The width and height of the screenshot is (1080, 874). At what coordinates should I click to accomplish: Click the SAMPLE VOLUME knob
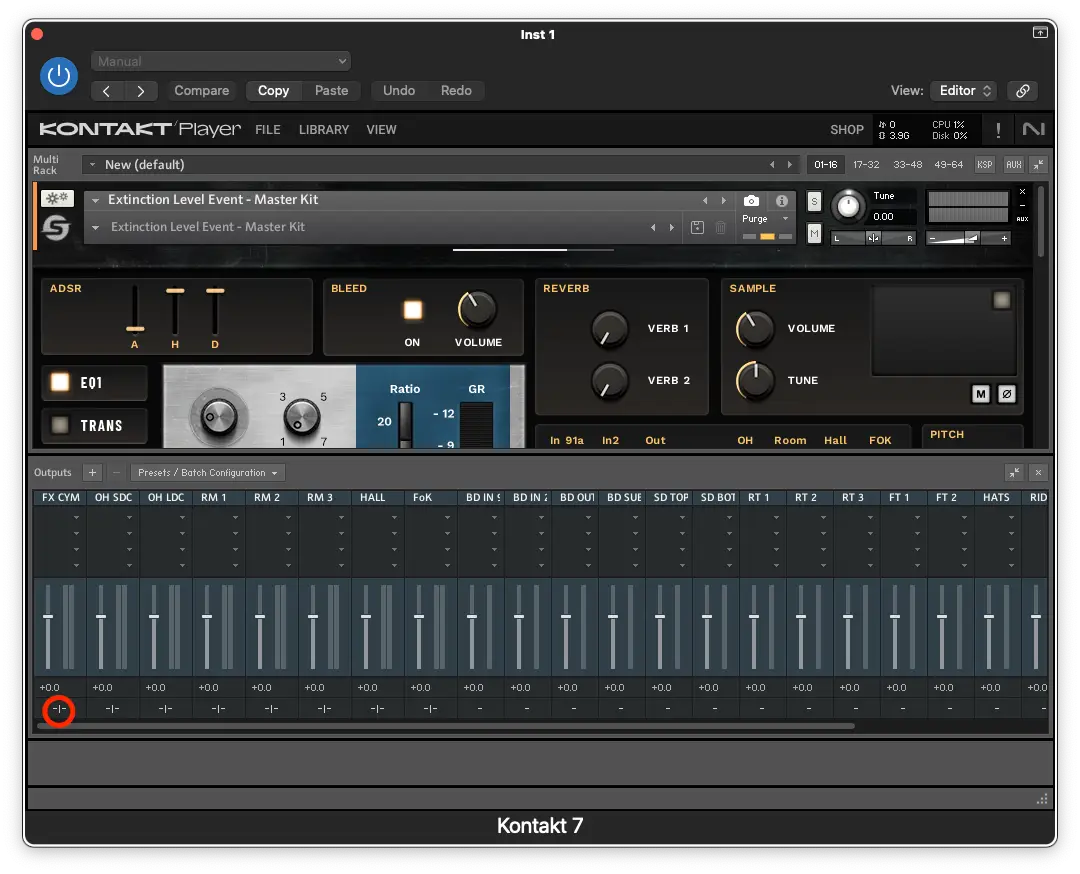755,329
